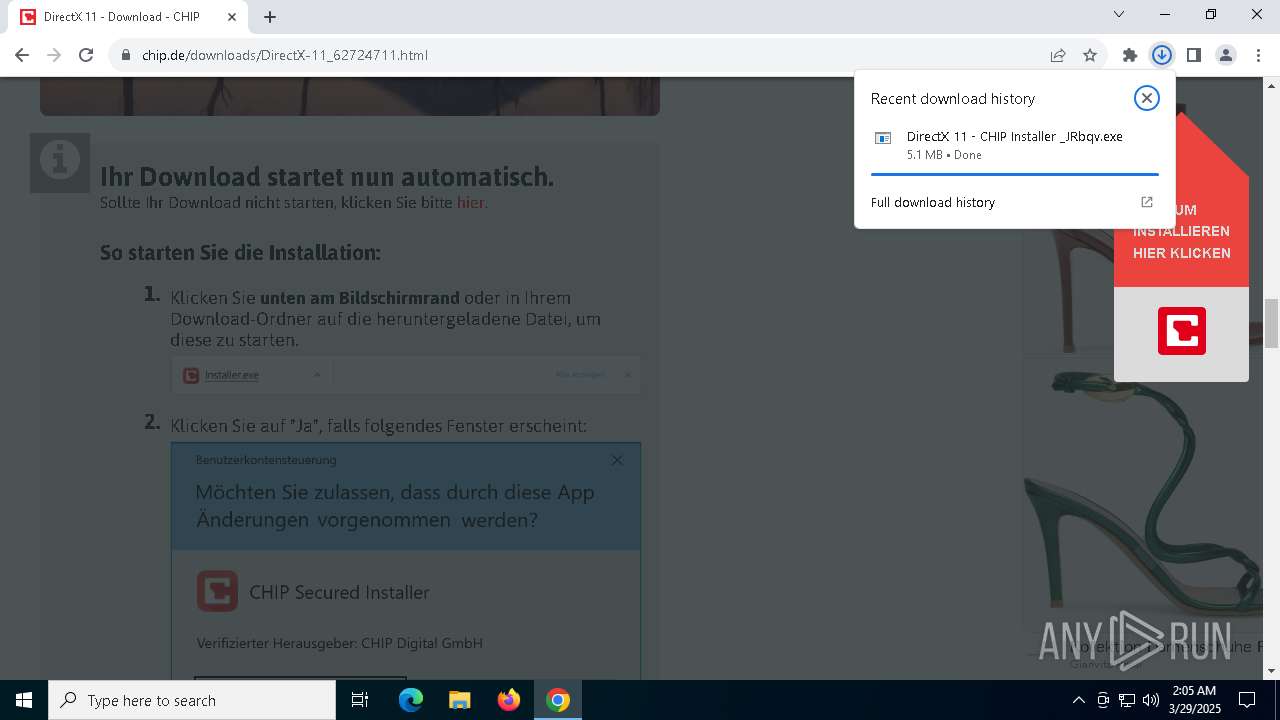1280x720 pixels.
Task: Click the red CHIP logo on banner
Action: tap(1182, 331)
